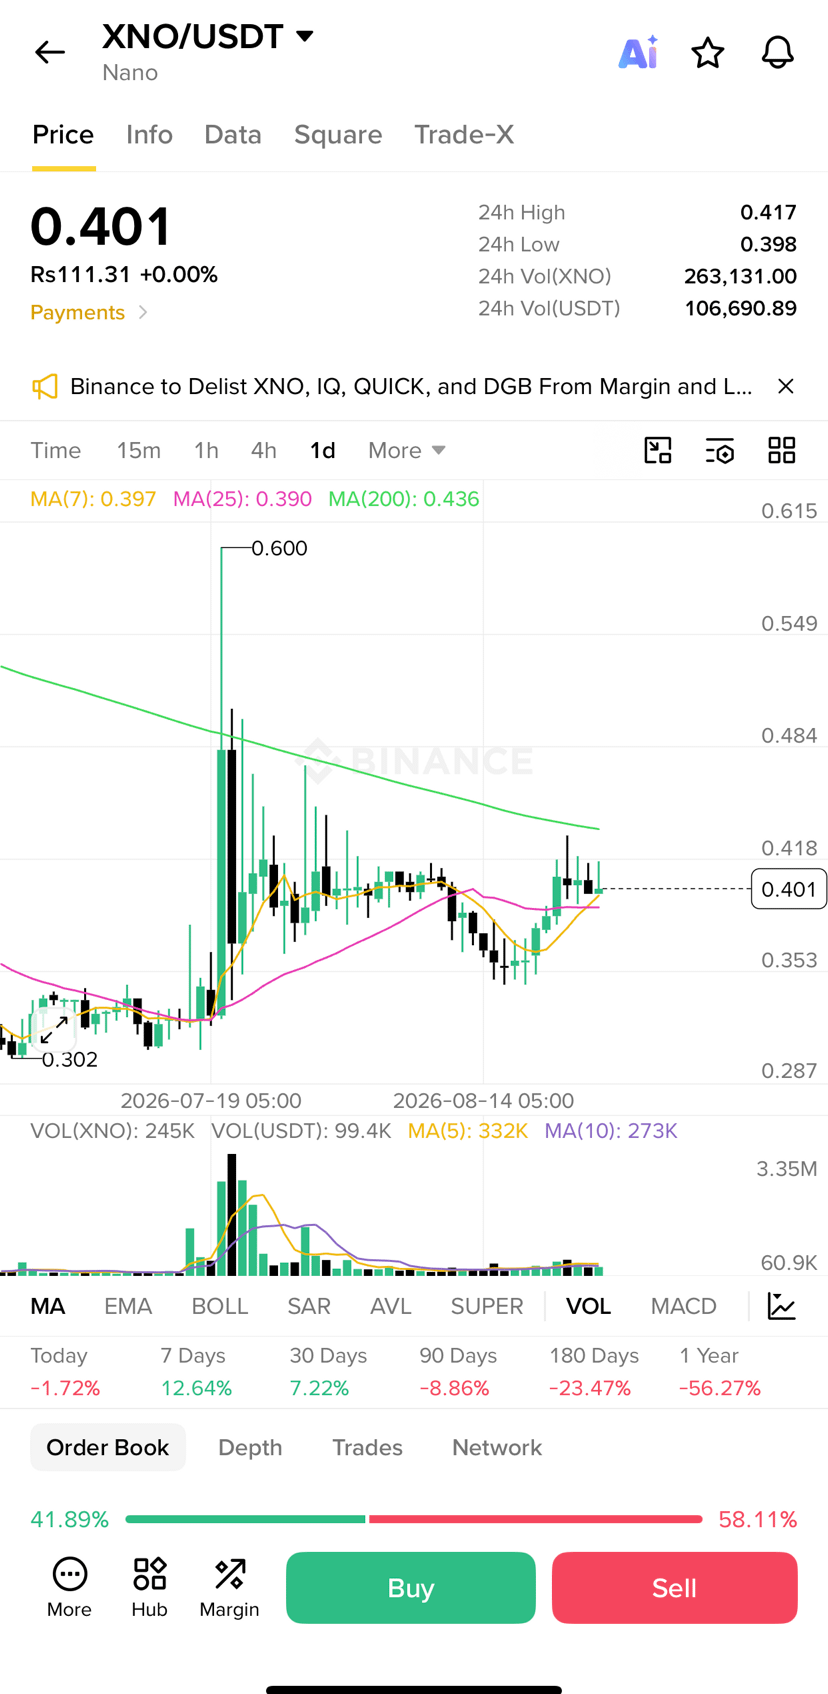828x1694 pixels.
Task: Select the Time chart interval
Action: point(56,450)
